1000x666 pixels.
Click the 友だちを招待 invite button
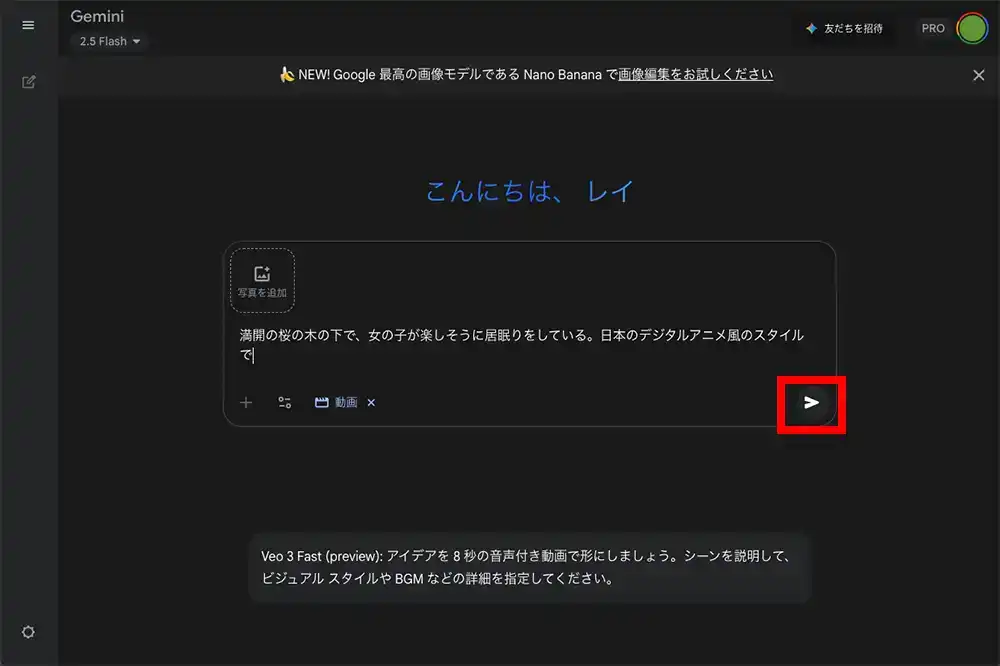(845, 28)
